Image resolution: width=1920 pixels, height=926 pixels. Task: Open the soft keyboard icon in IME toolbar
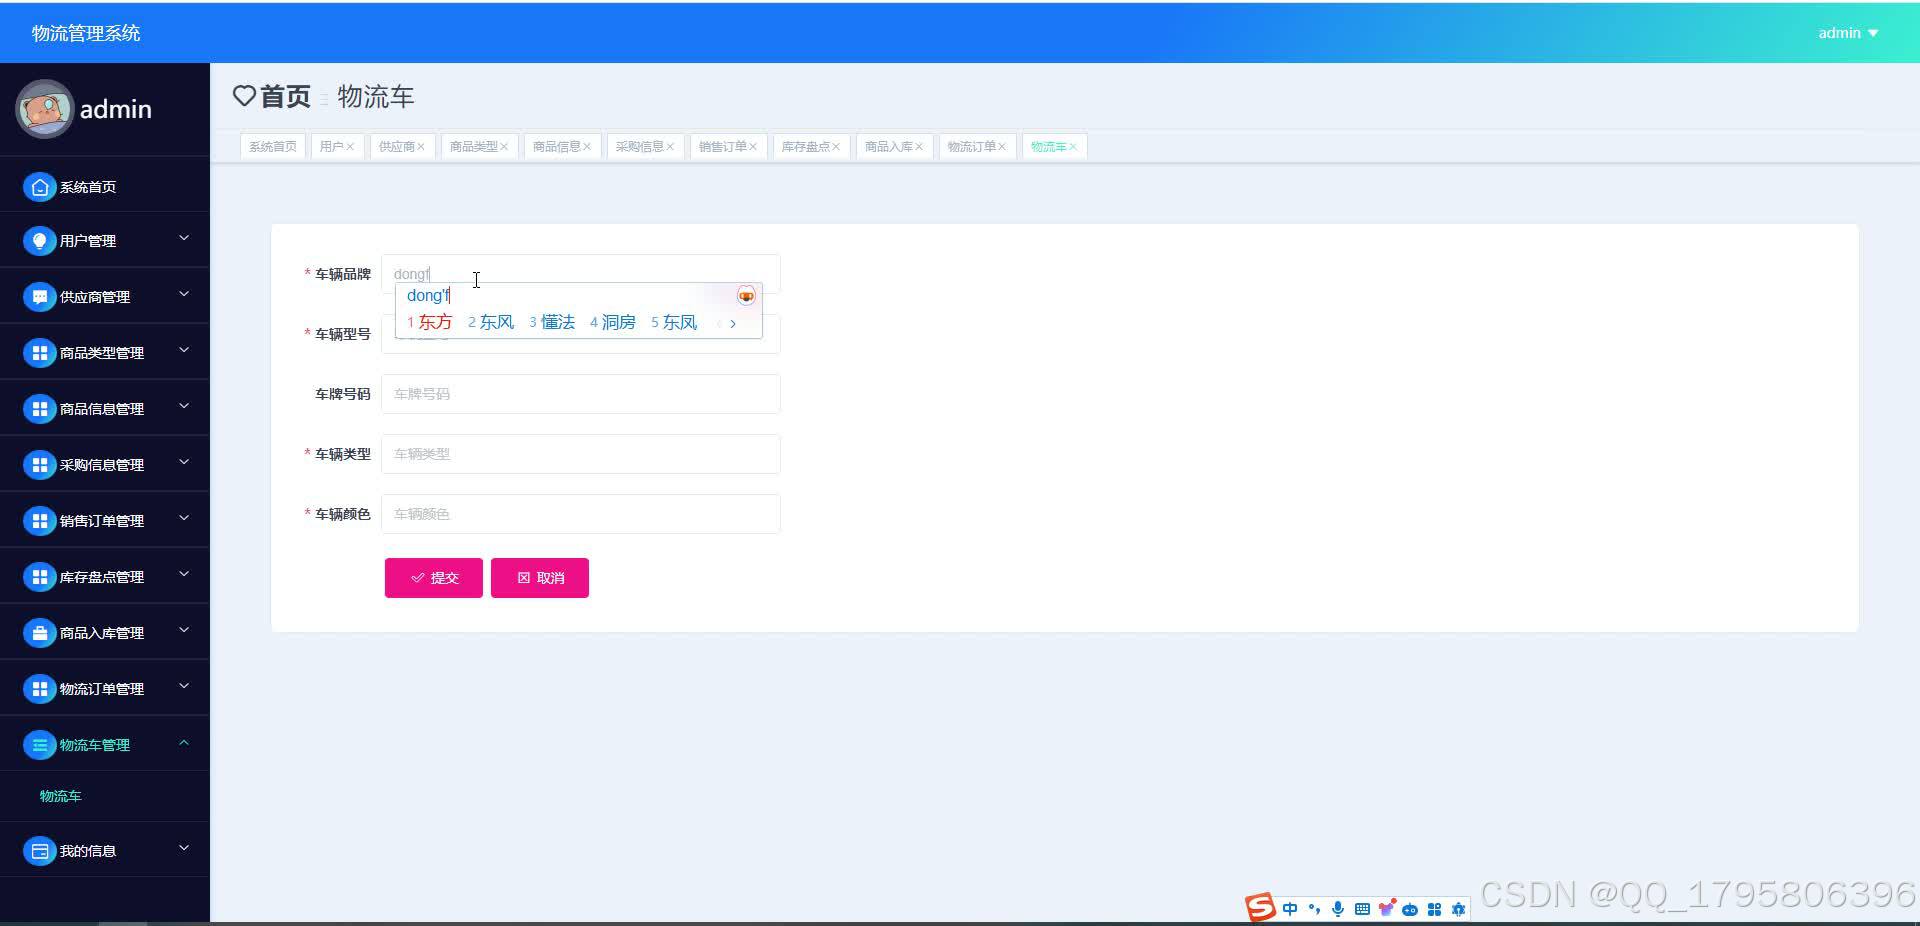[x=1362, y=909]
